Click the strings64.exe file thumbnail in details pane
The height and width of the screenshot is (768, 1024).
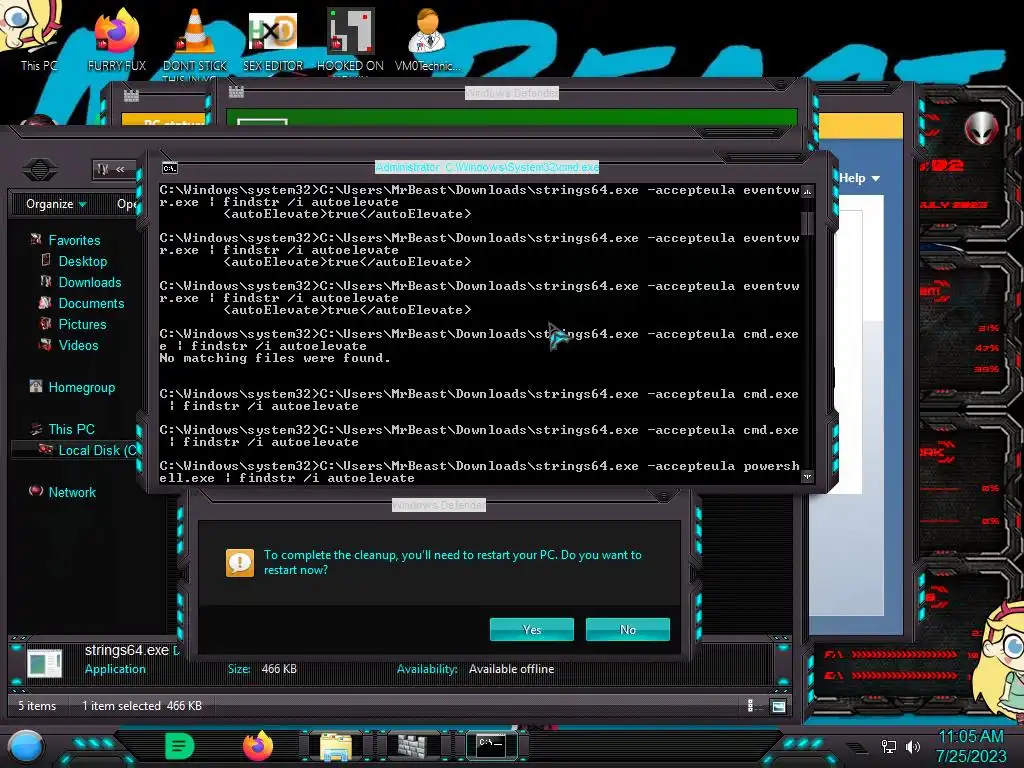click(x=44, y=664)
